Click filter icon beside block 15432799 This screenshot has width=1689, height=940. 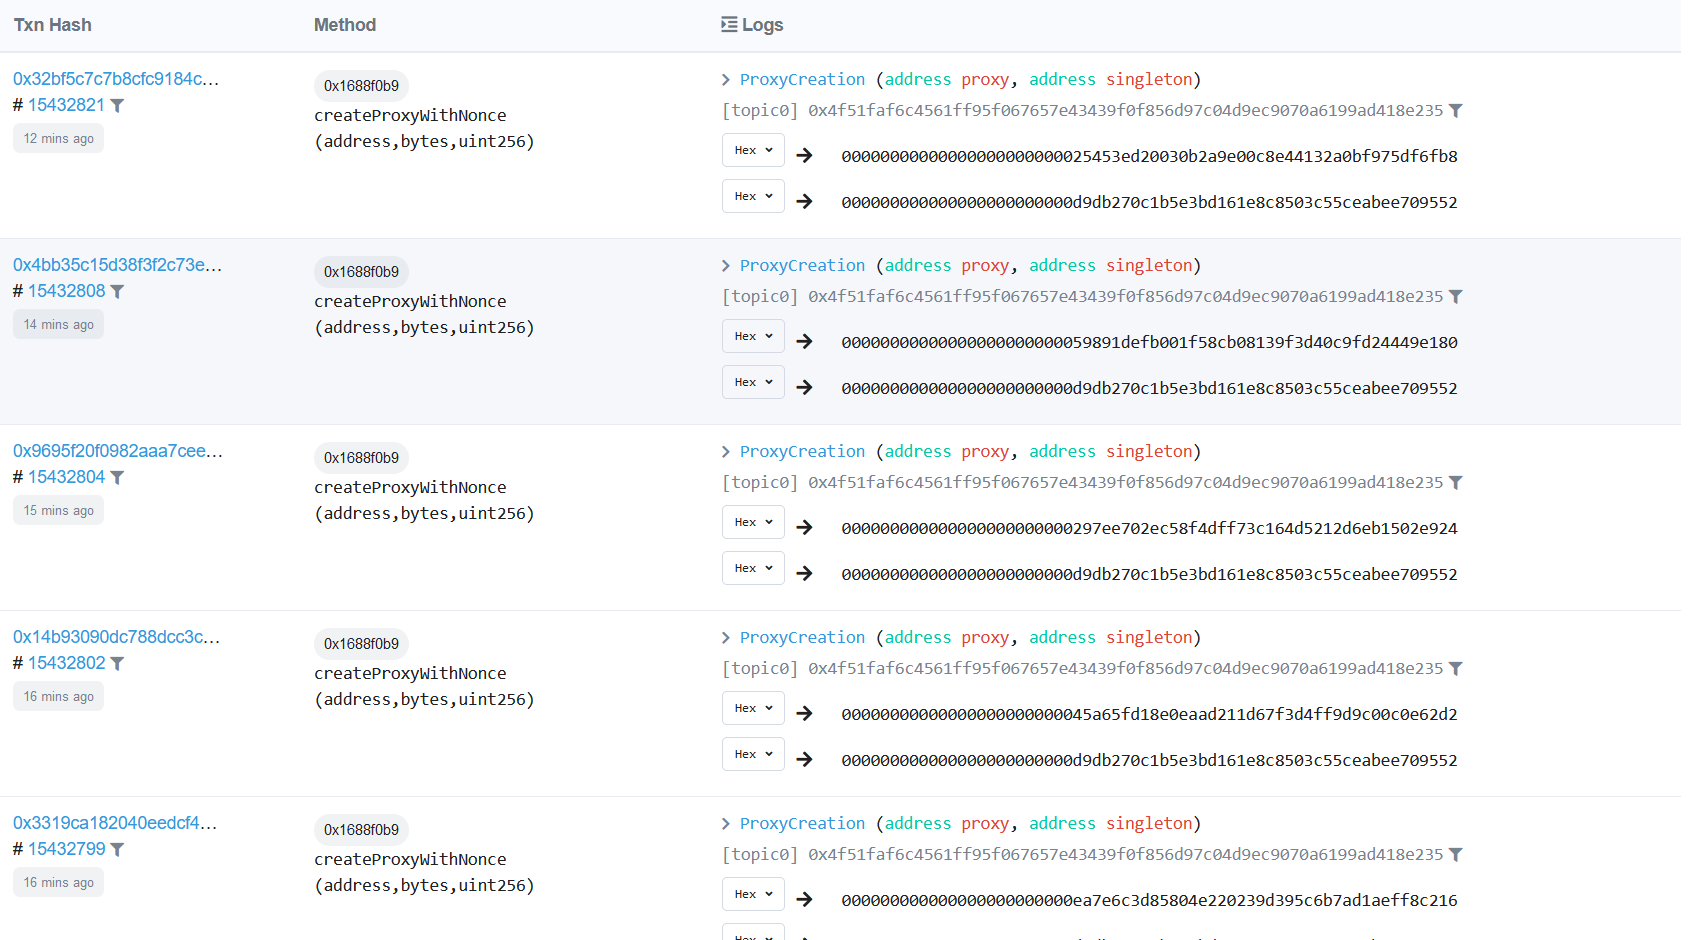[x=117, y=850]
